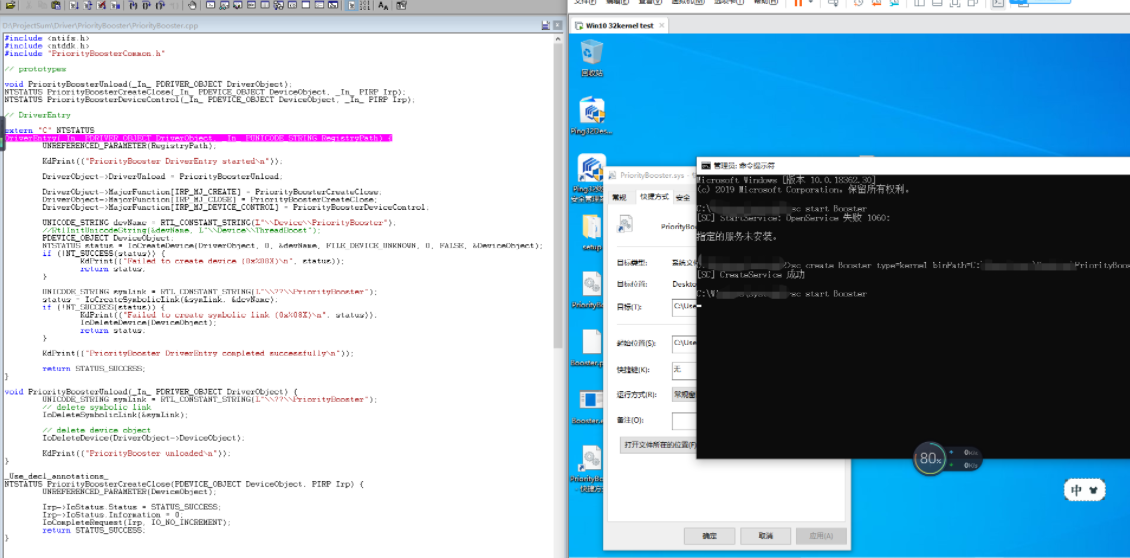Open the 查看 menu in VM window
This screenshot has height=558, width=1130.
[x=650, y=2]
